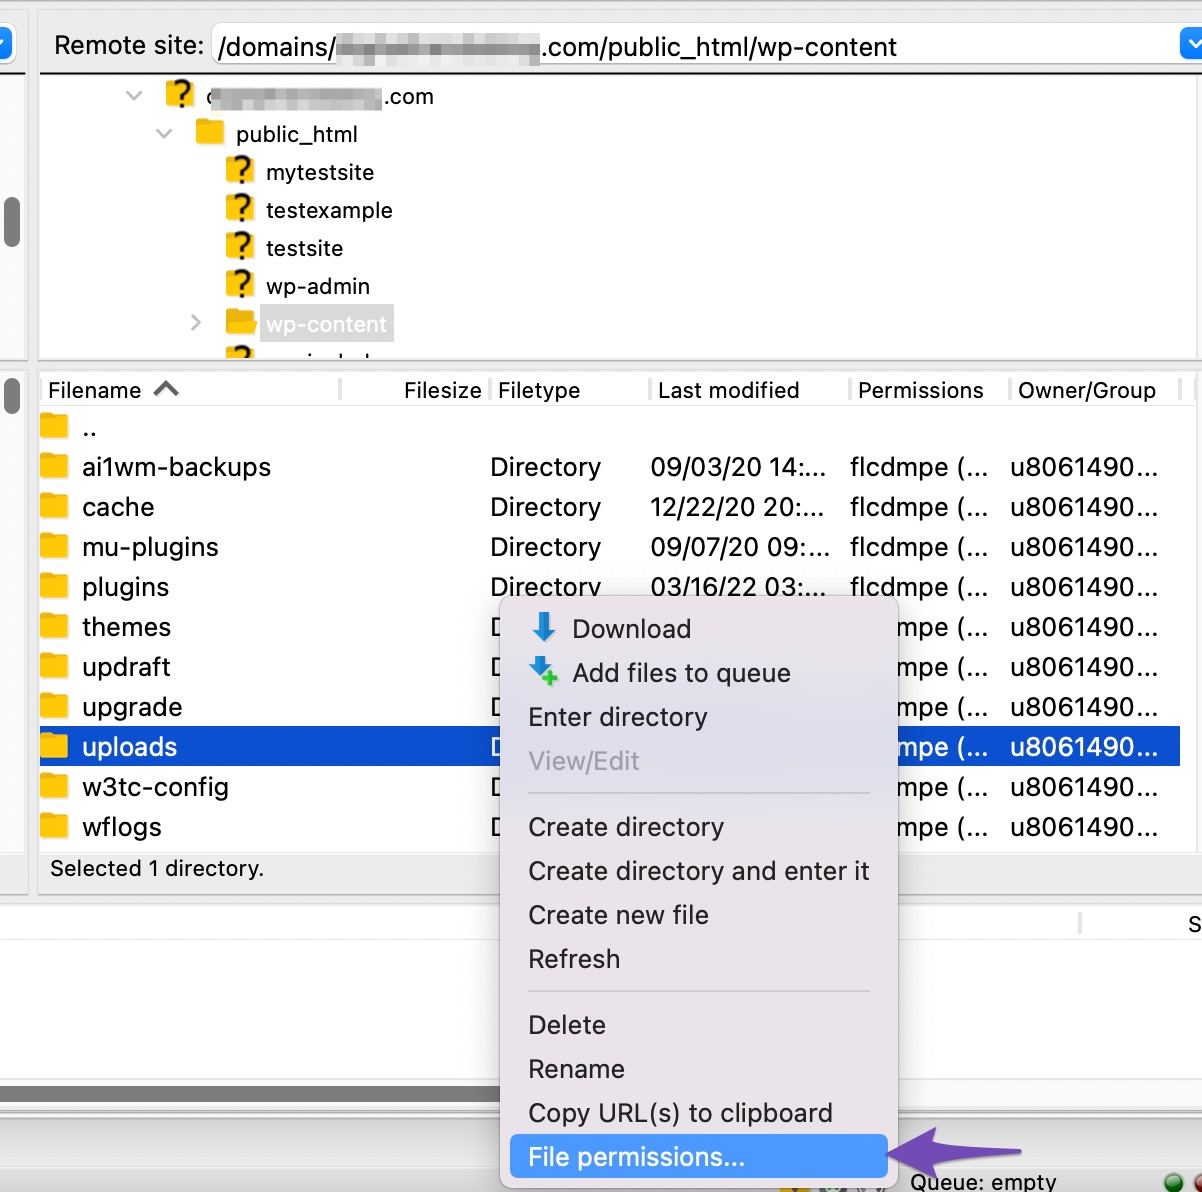Collapse the public_html tree branch
Image resolution: width=1202 pixels, height=1192 pixels.
(x=163, y=133)
